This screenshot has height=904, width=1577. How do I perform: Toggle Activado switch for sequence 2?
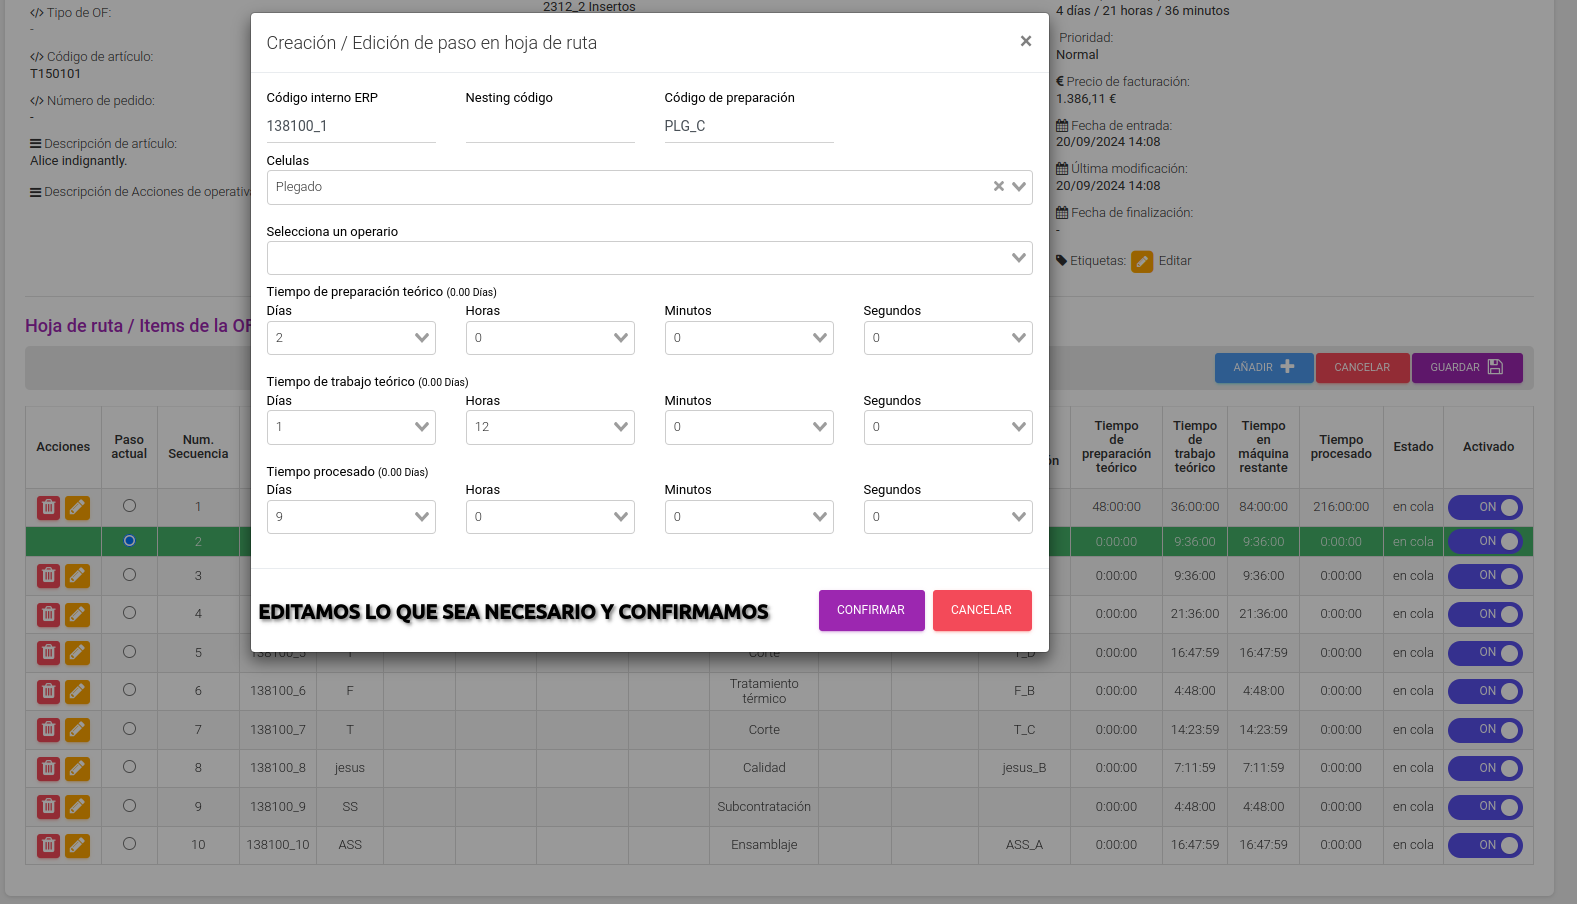(x=1485, y=542)
